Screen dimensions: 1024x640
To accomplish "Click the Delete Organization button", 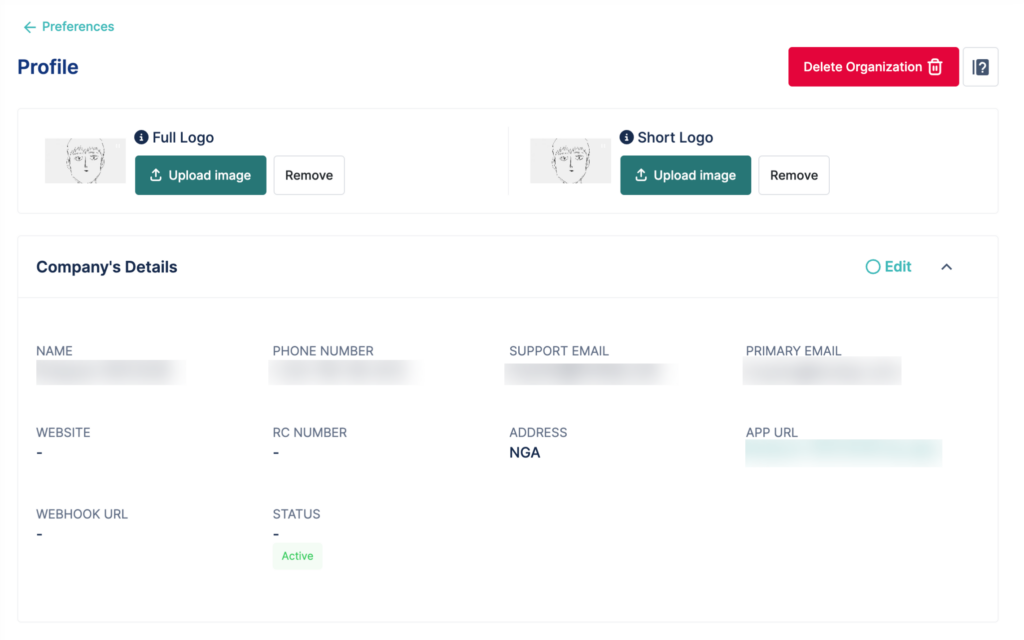I will (873, 67).
